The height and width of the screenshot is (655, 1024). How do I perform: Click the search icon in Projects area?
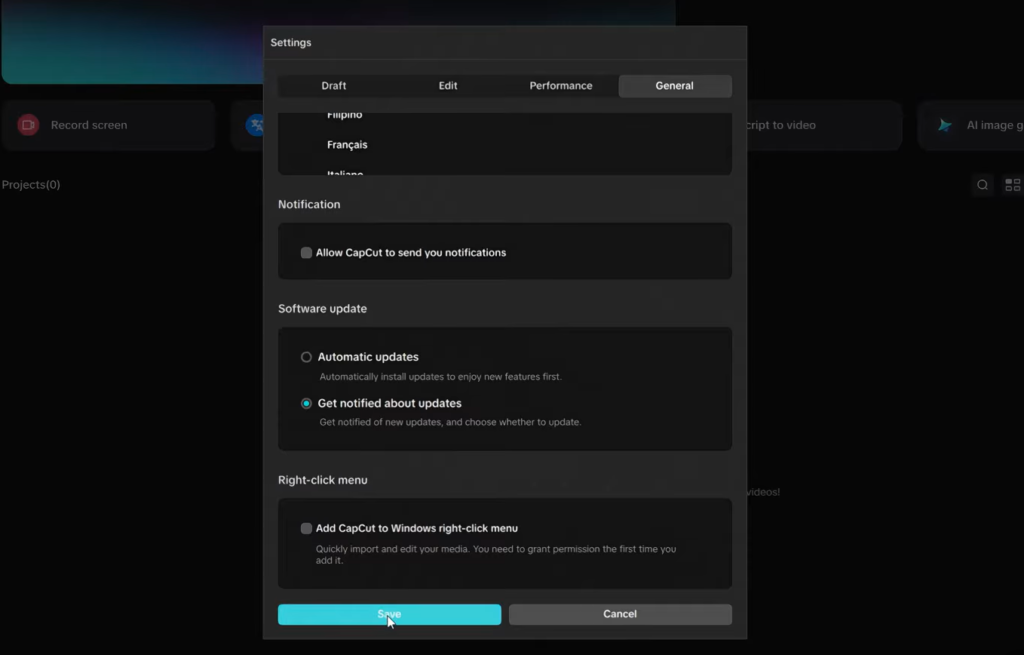(x=982, y=185)
